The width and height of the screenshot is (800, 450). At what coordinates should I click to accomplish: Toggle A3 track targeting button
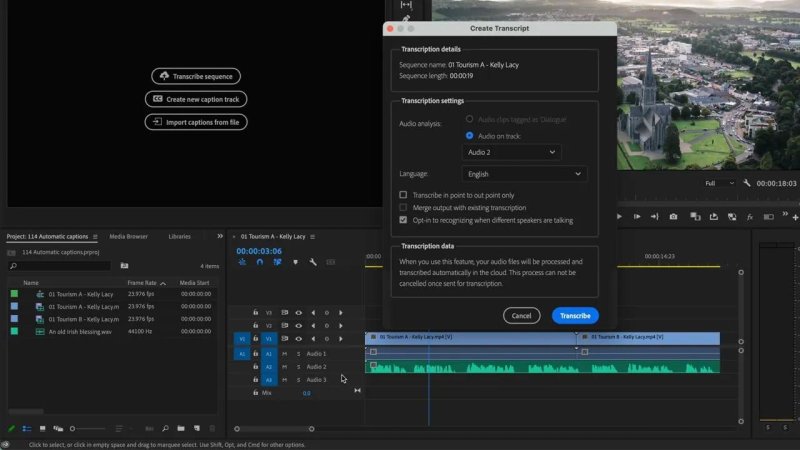pos(269,380)
